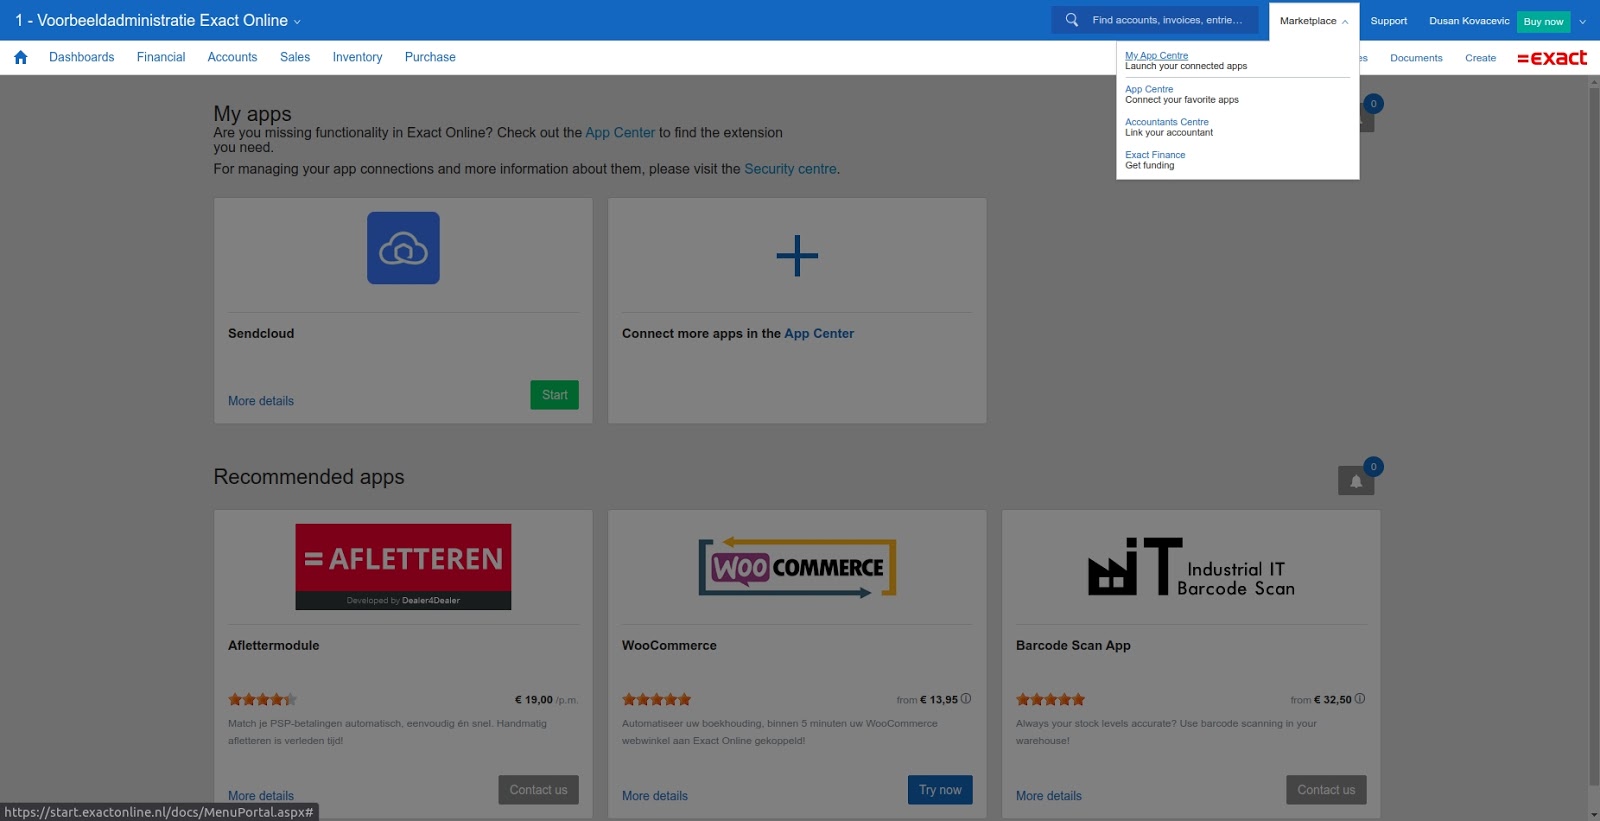Image resolution: width=1600 pixels, height=821 pixels.
Task: Select App Centre in Marketplace menu
Action: click(1149, 89)
